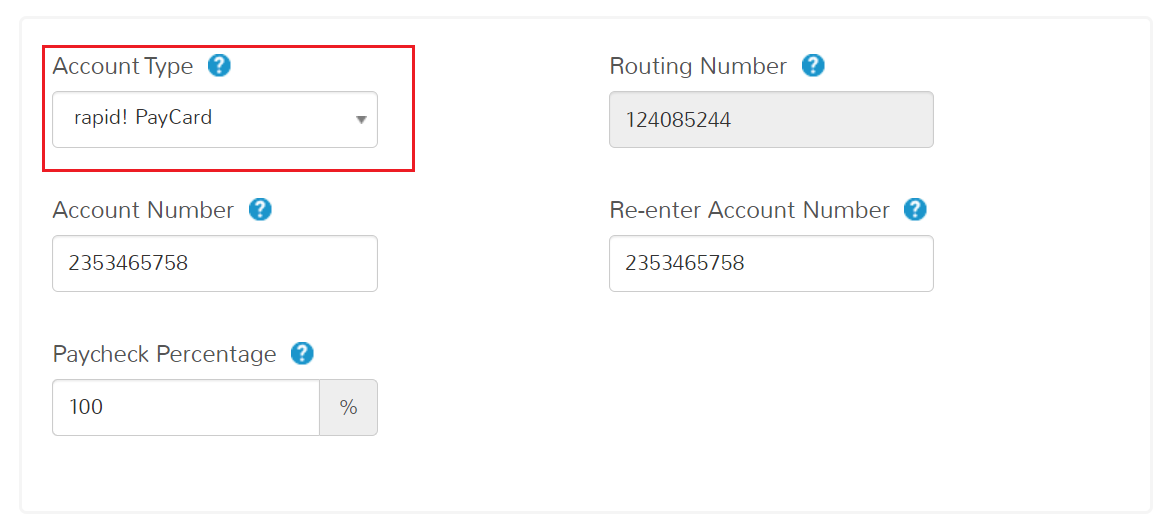This screenshot has height=528, width=1168.
Task: Click into Re-enter Account Number field
Action: pyautogui.click(x=771, y=264)
